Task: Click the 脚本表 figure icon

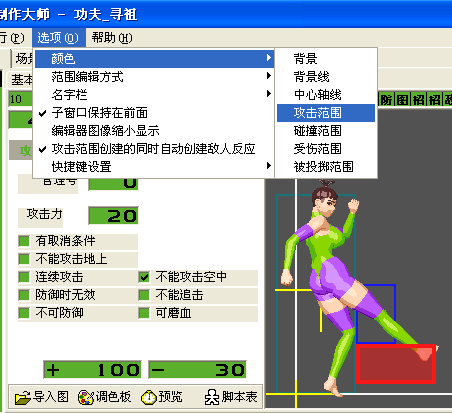Action: coord(212,397)
